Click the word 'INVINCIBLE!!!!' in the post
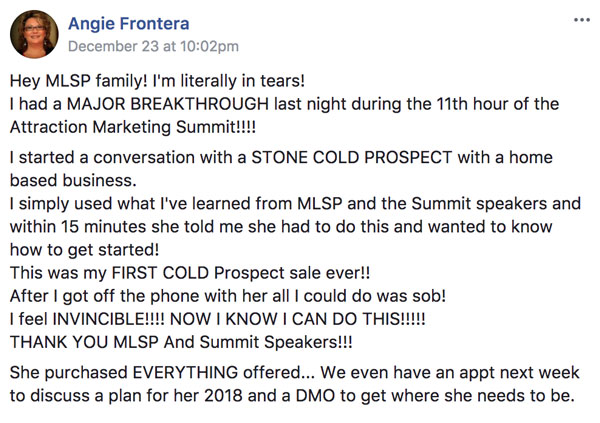This screenshot has width=600, height=423. coord(108,319)
